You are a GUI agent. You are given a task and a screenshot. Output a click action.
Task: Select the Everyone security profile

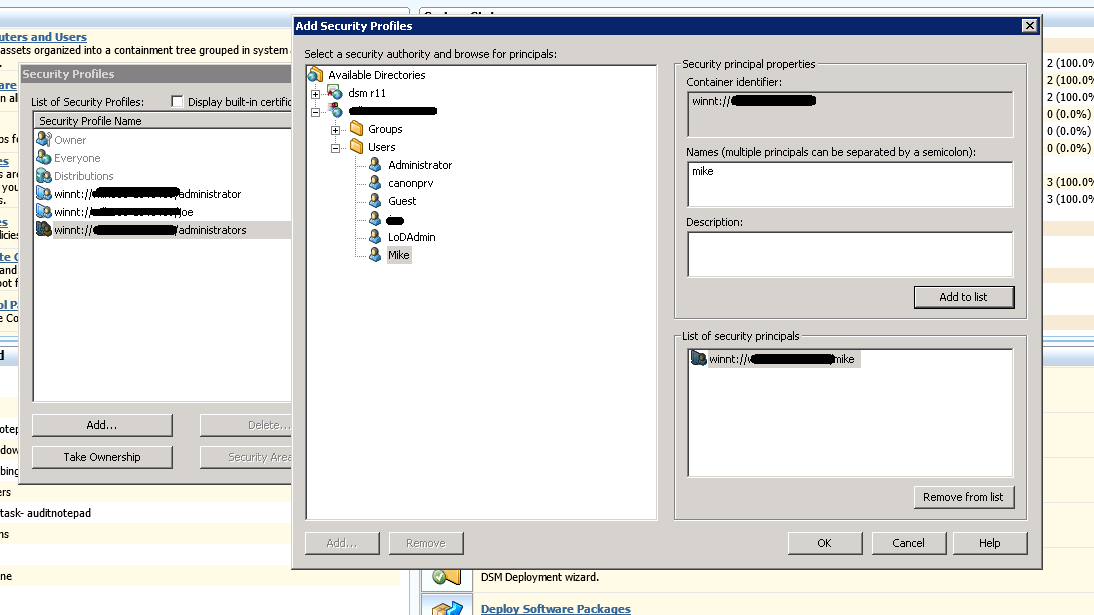pos(77,158)
